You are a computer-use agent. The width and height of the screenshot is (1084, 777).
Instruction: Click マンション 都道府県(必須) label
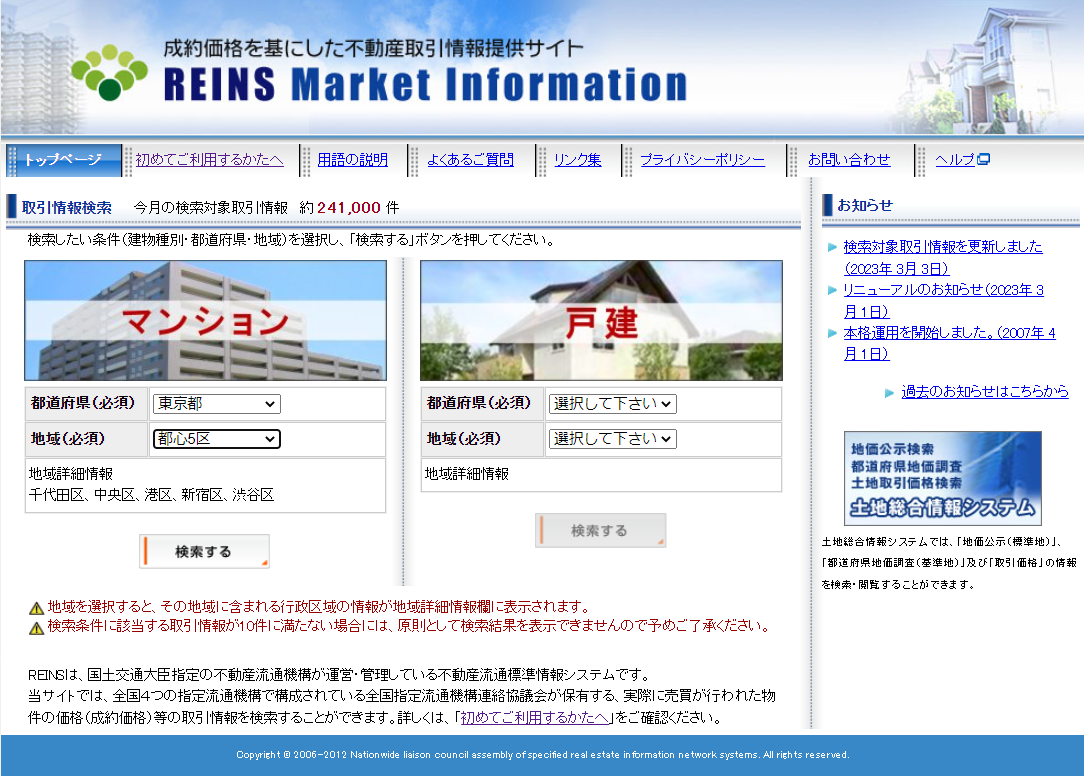click(x=82, y=403)
